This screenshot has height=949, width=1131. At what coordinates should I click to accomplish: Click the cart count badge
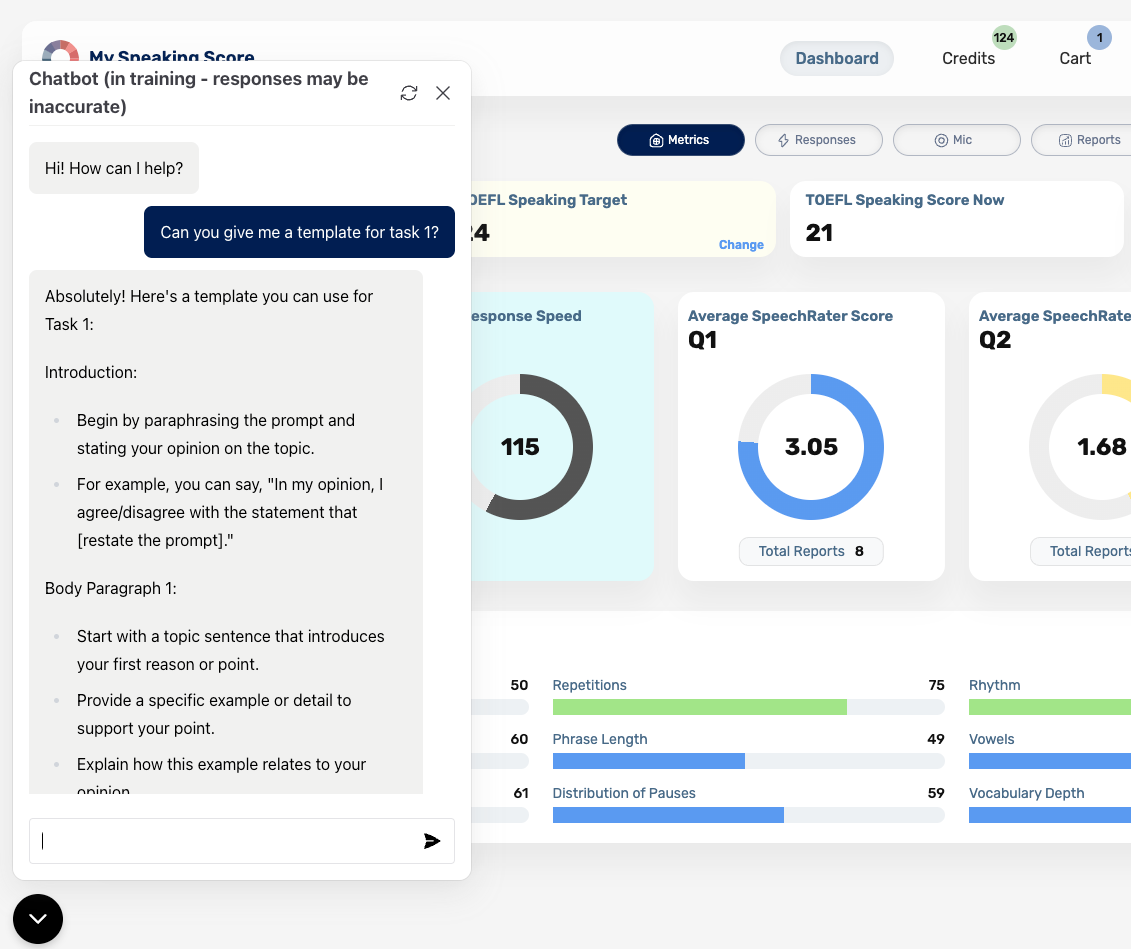coord(1099,37)
